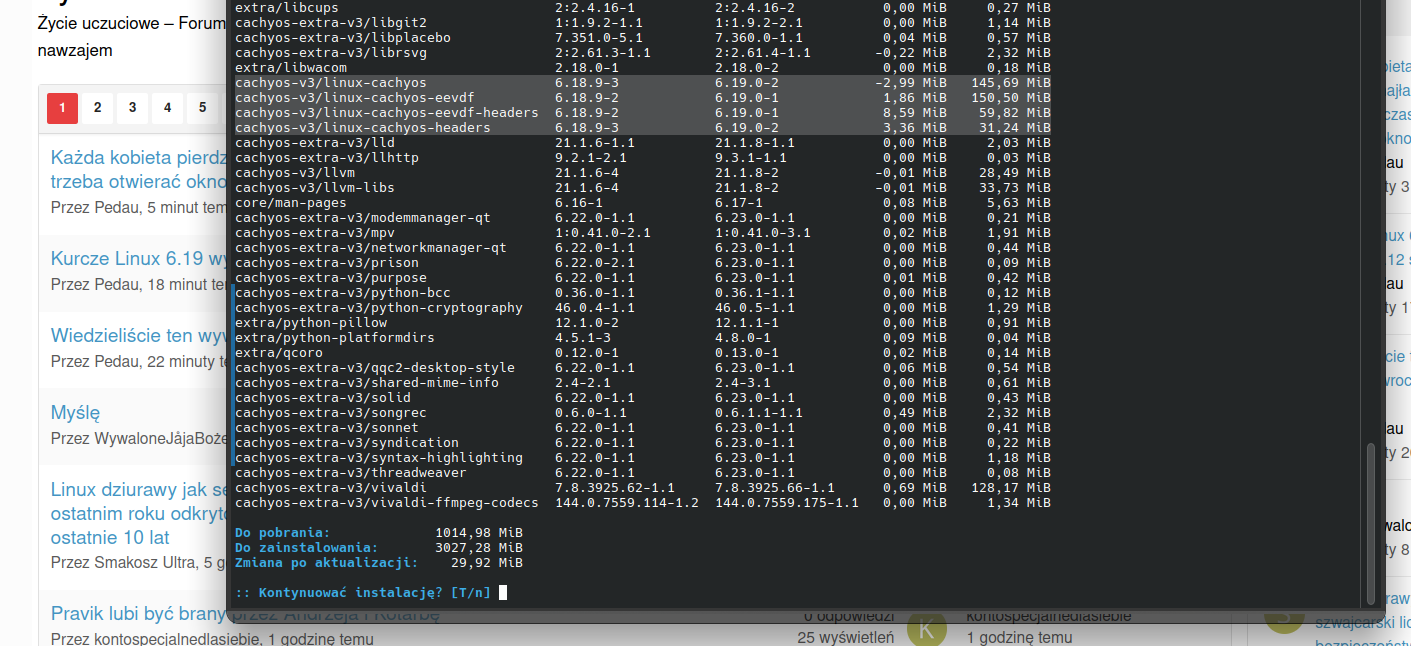This screenshot has height=646, width=1411.
Task: Click the 'extra/libwacom' package row
Action: (x=643, y=68)
